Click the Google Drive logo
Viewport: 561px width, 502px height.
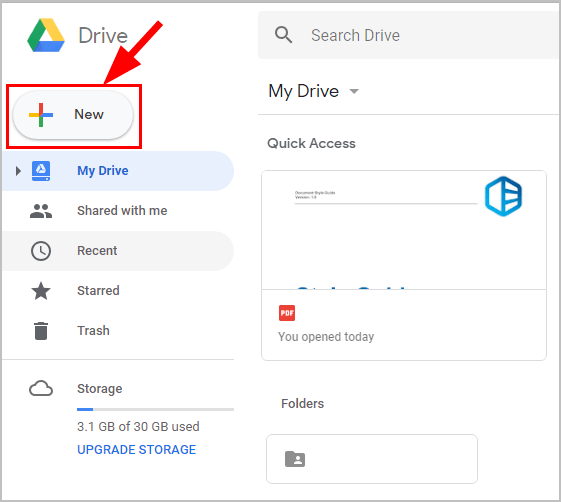click(x=46, y=35)
